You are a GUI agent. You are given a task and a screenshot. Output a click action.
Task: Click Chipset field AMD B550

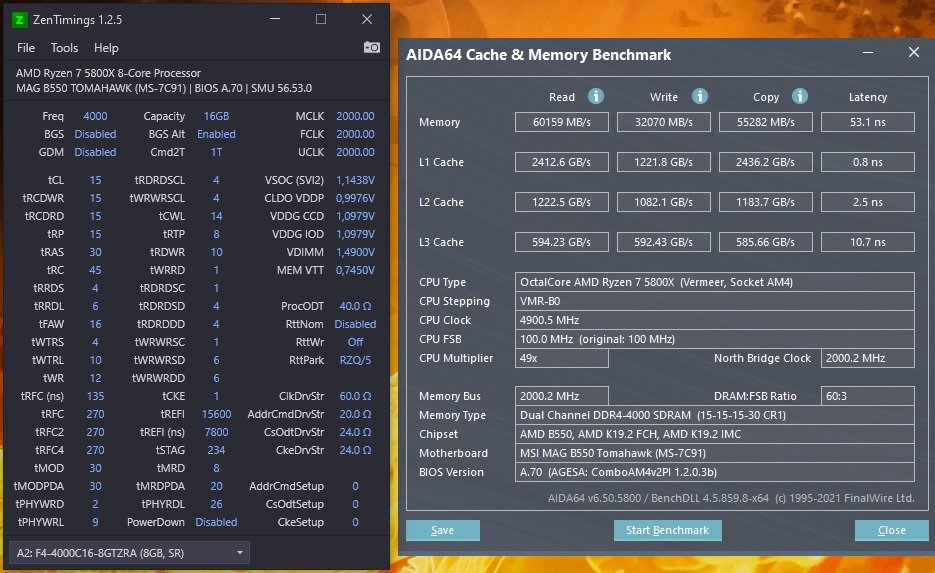[x=714, y=434]
